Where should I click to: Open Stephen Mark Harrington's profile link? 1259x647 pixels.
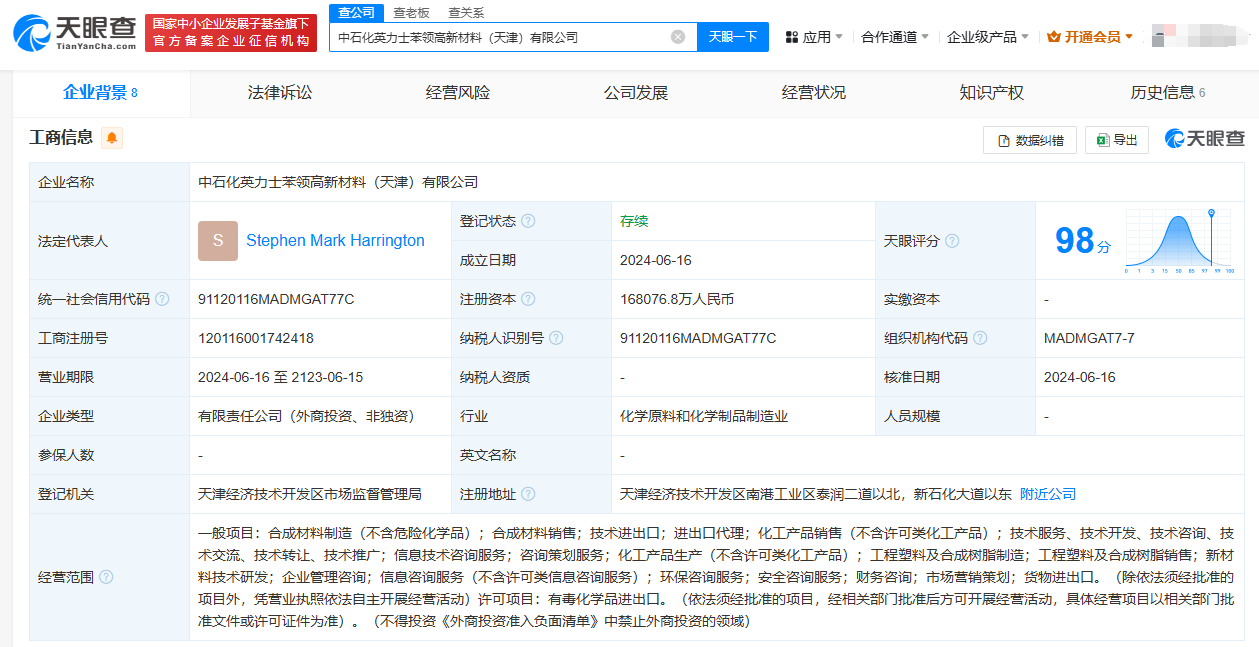(335, 241)
